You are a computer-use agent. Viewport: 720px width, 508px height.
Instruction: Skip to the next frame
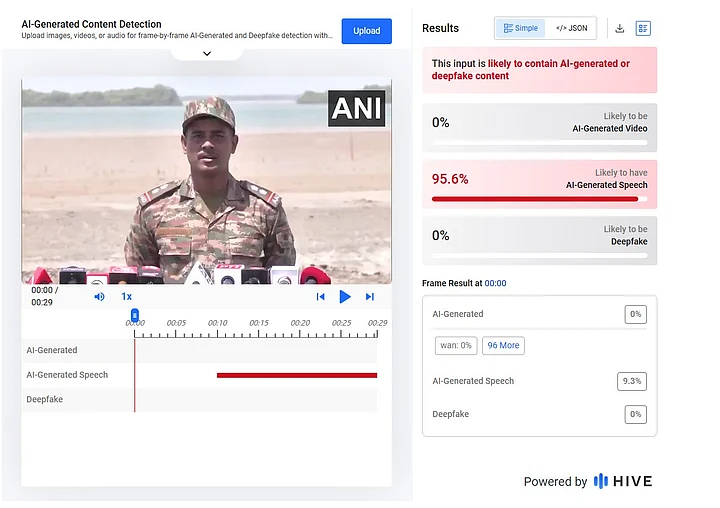coord(370,297)
